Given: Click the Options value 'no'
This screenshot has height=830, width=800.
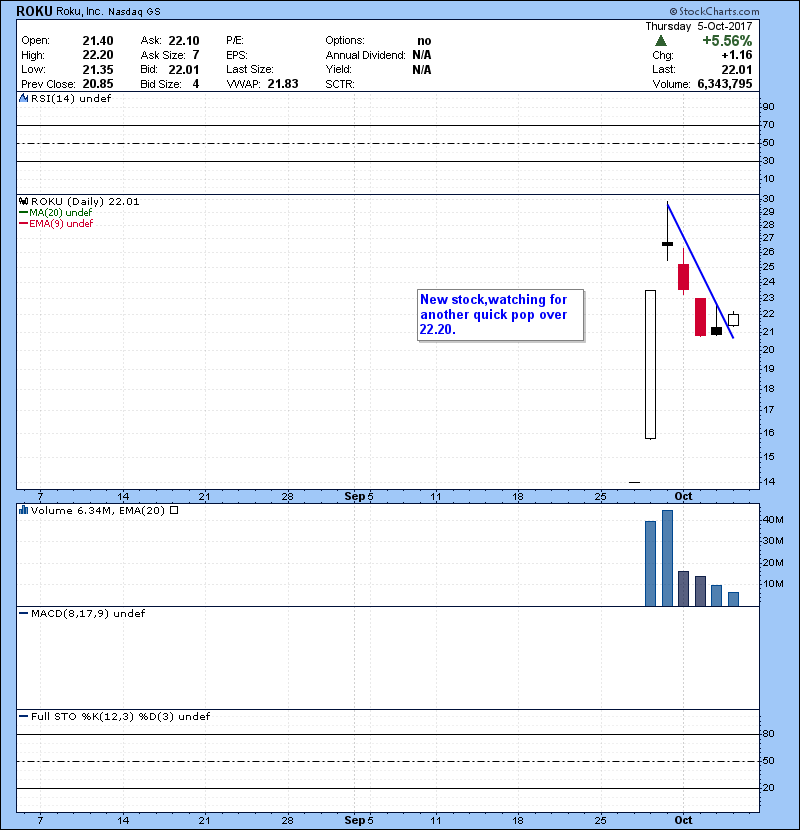Looking at the screenshot, I should point(424,41).
